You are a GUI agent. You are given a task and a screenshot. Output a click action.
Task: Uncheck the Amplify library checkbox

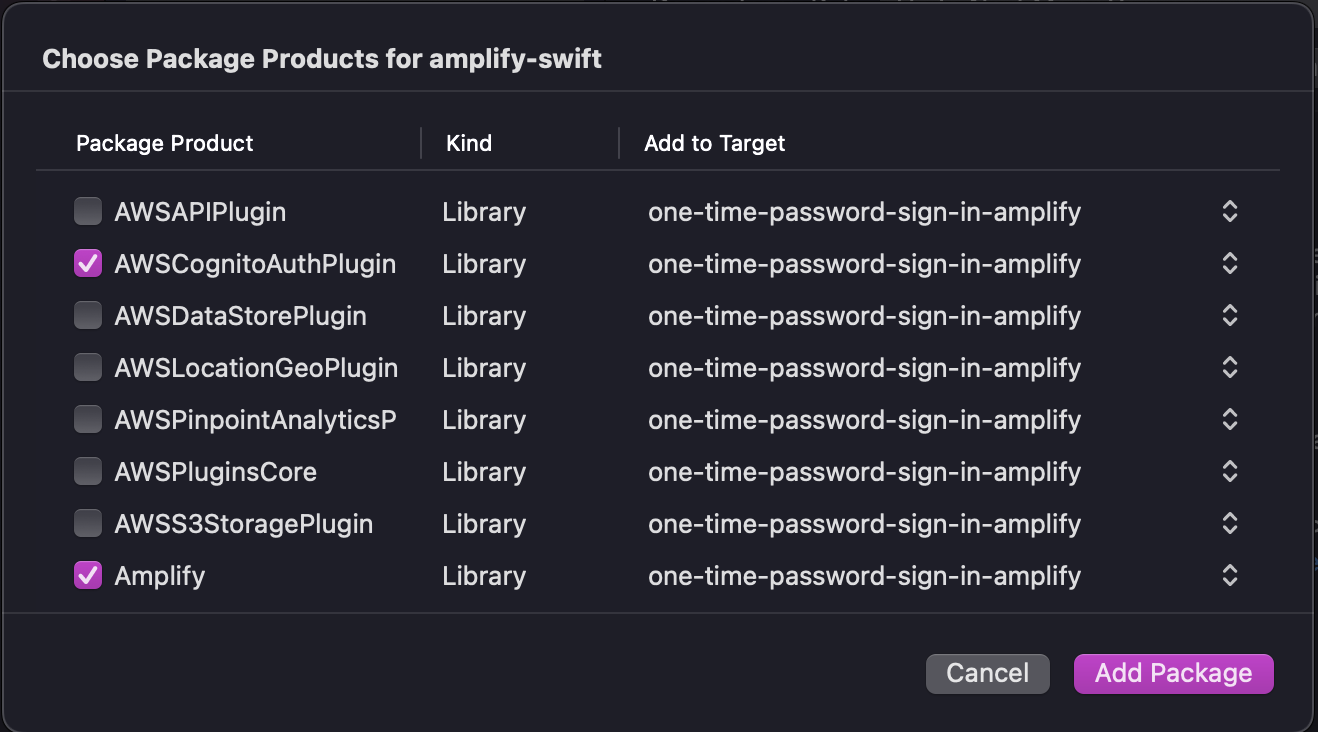(x=88, y=576)
